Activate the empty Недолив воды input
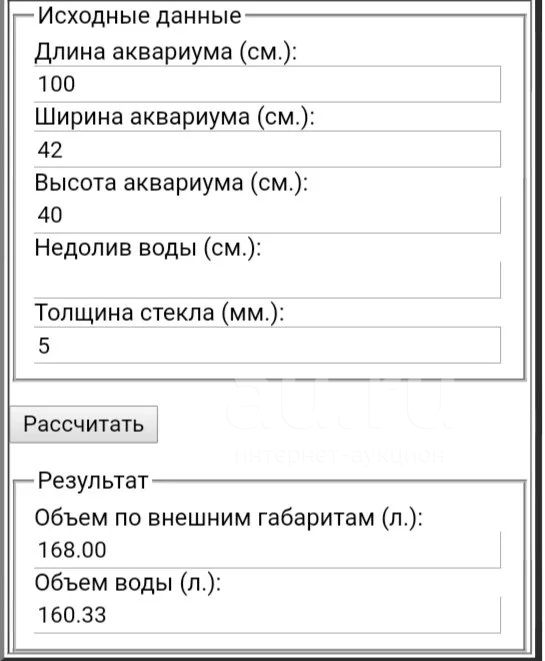 tap(267, 280)
